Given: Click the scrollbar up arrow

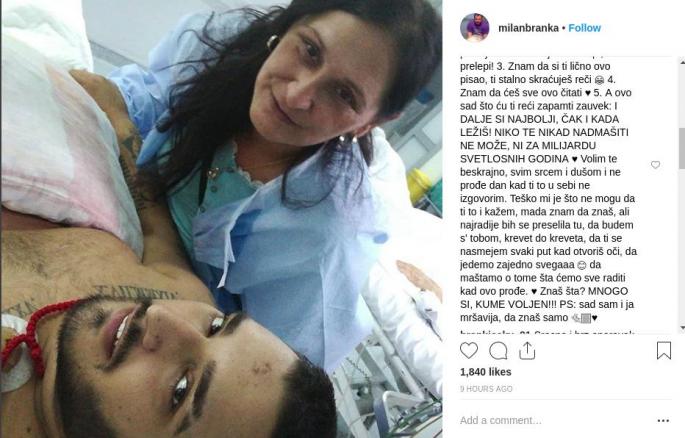Looking at the screenshot, I should [x=682, y=62].
